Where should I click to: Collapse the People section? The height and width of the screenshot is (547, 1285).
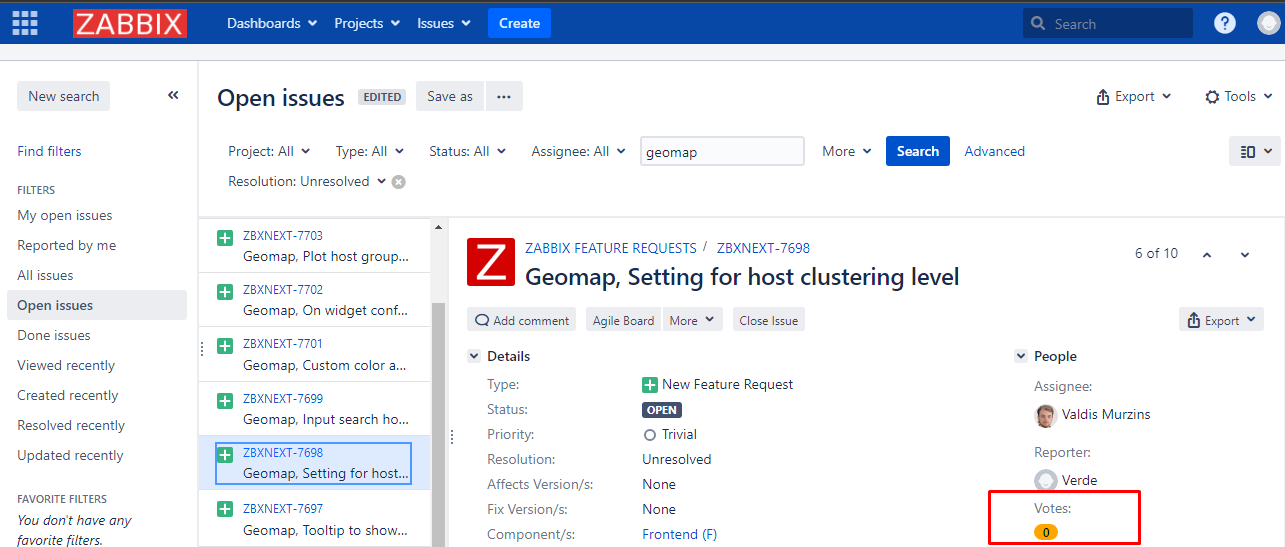tap(1020, 356)
